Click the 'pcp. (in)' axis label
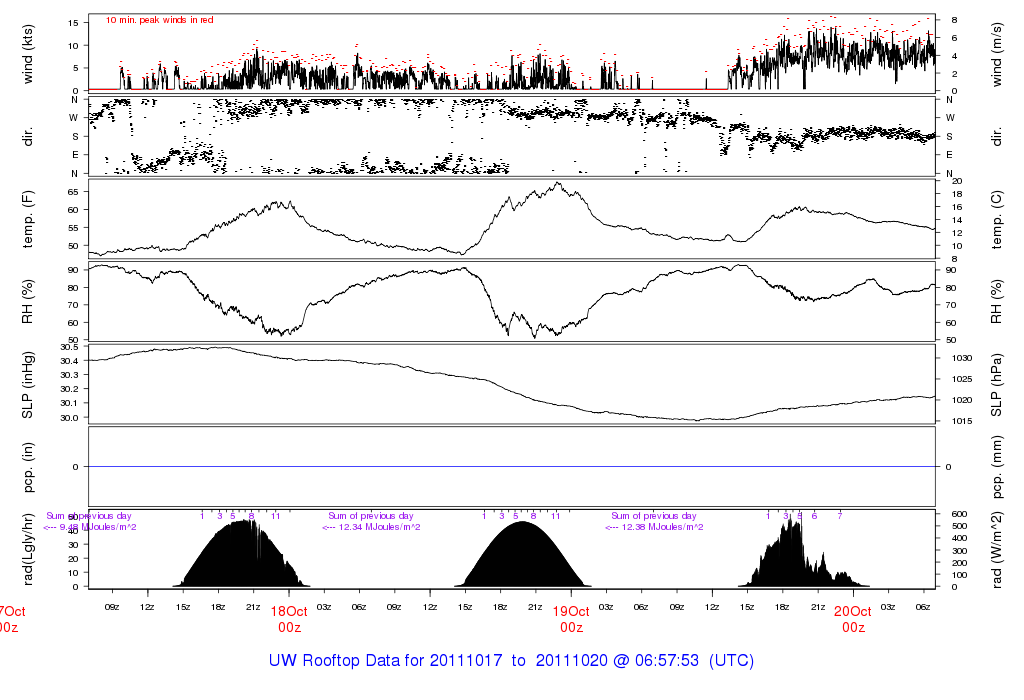 click(x=27, y=467)
